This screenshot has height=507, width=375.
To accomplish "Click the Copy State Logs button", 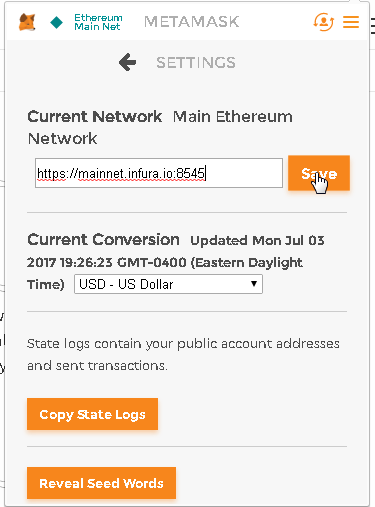I will pos(92,414).
